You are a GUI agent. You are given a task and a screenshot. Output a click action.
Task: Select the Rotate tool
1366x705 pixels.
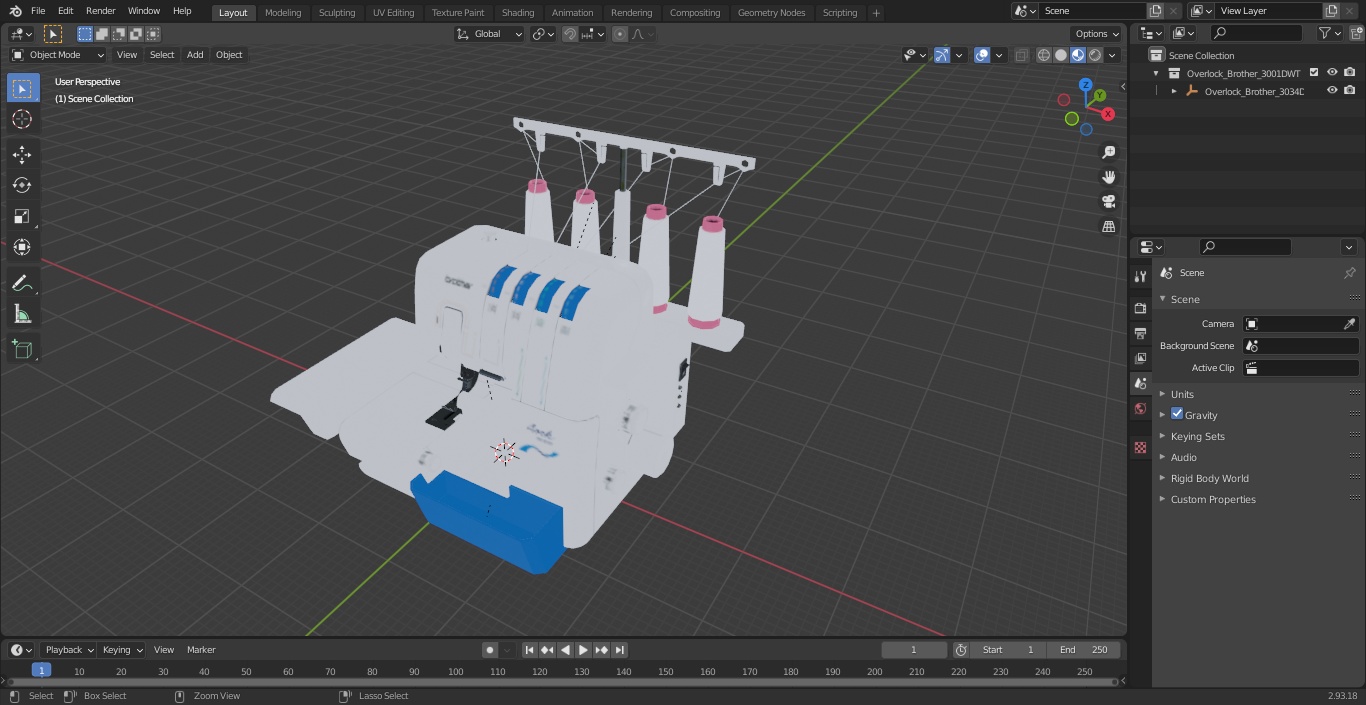[23, 185]
